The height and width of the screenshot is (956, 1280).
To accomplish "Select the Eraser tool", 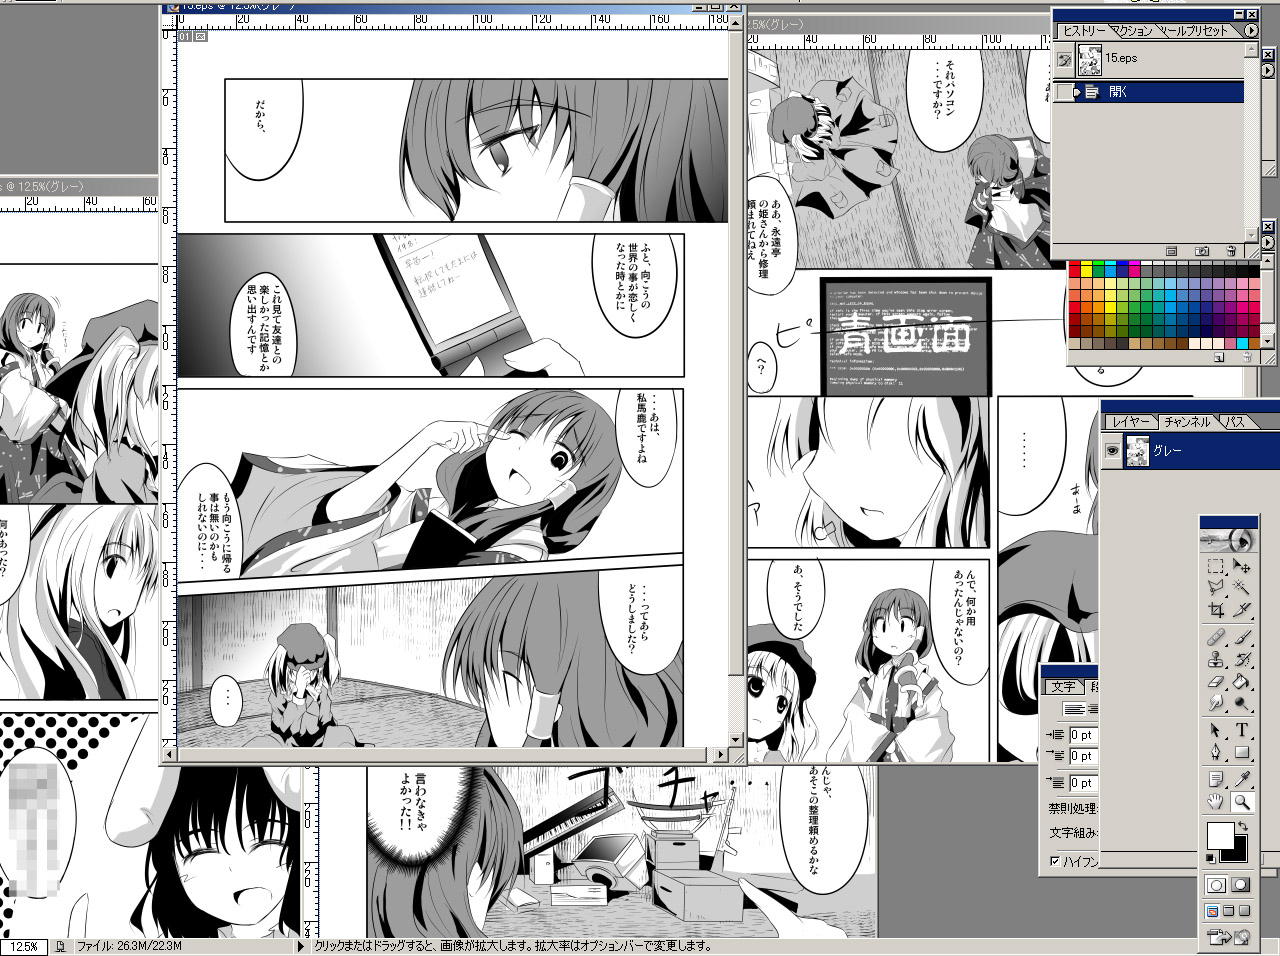I will [1216, 681].
